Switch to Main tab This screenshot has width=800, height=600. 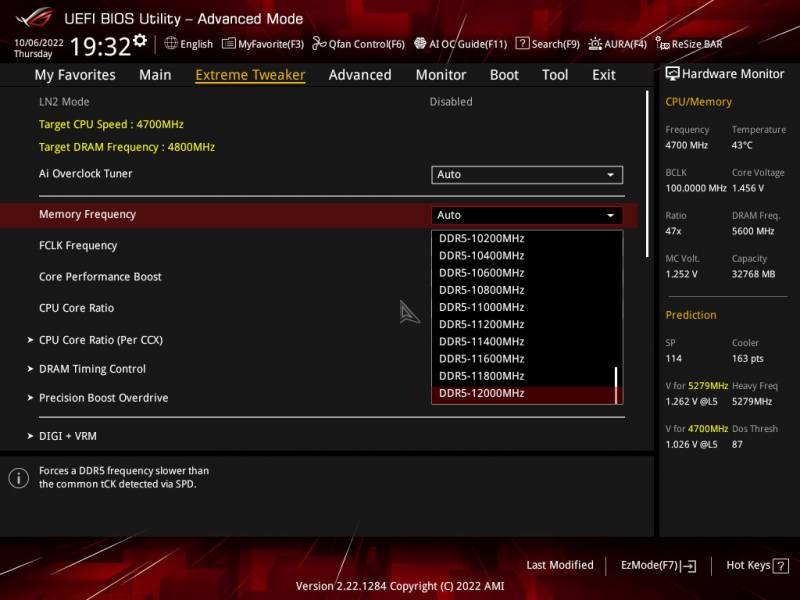(155, 75)
